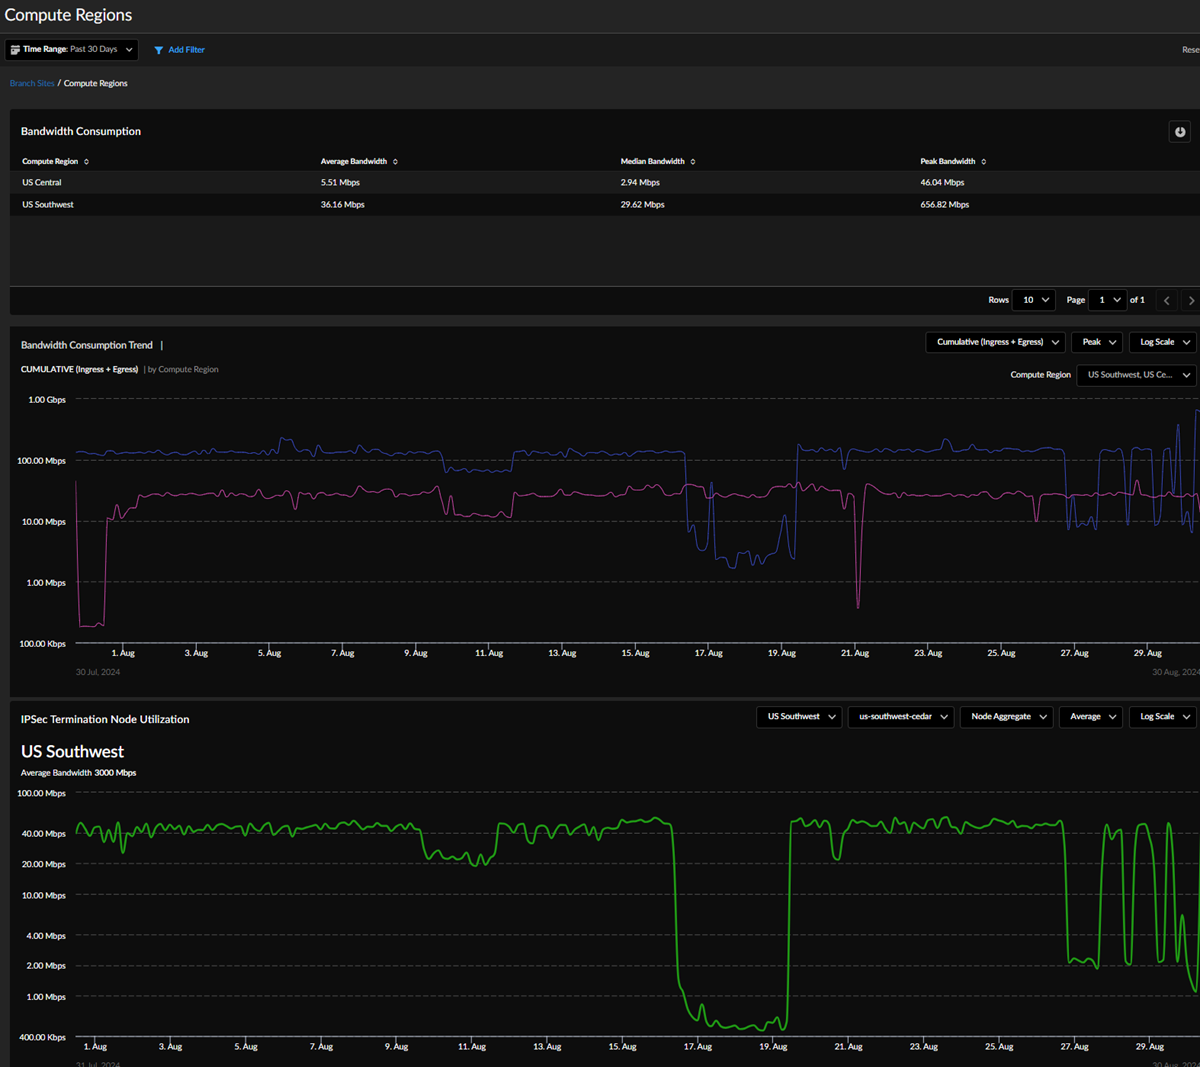Screen dimensions: 1200x1067
Task: Sort by Median Bandwidth column icon
Action: [693, 162]
